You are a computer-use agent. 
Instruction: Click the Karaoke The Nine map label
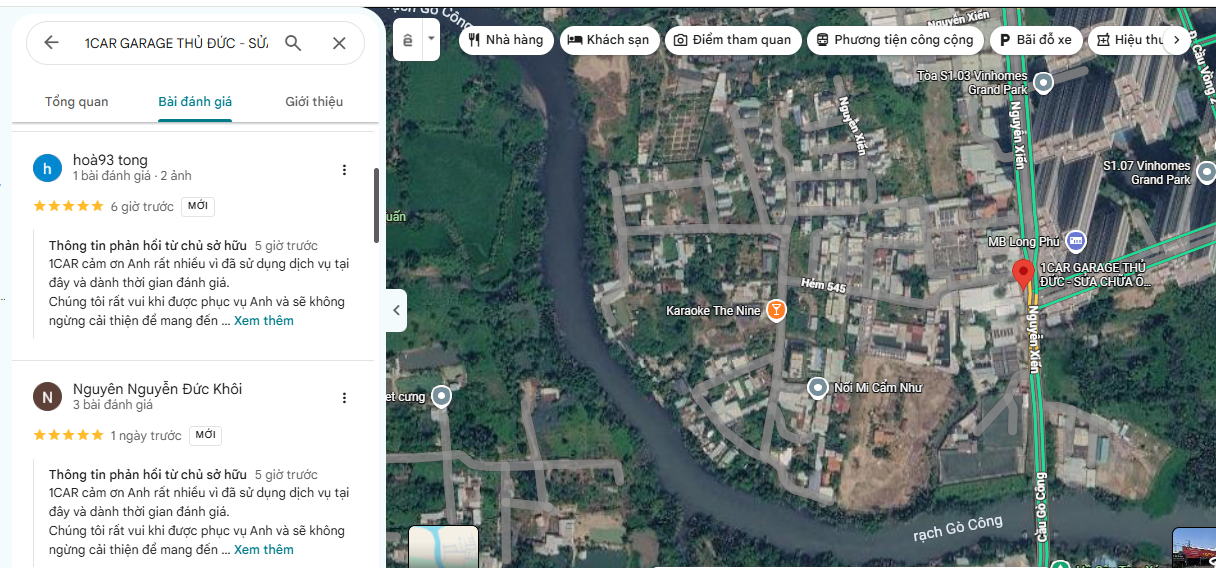[x=713, y=311]
